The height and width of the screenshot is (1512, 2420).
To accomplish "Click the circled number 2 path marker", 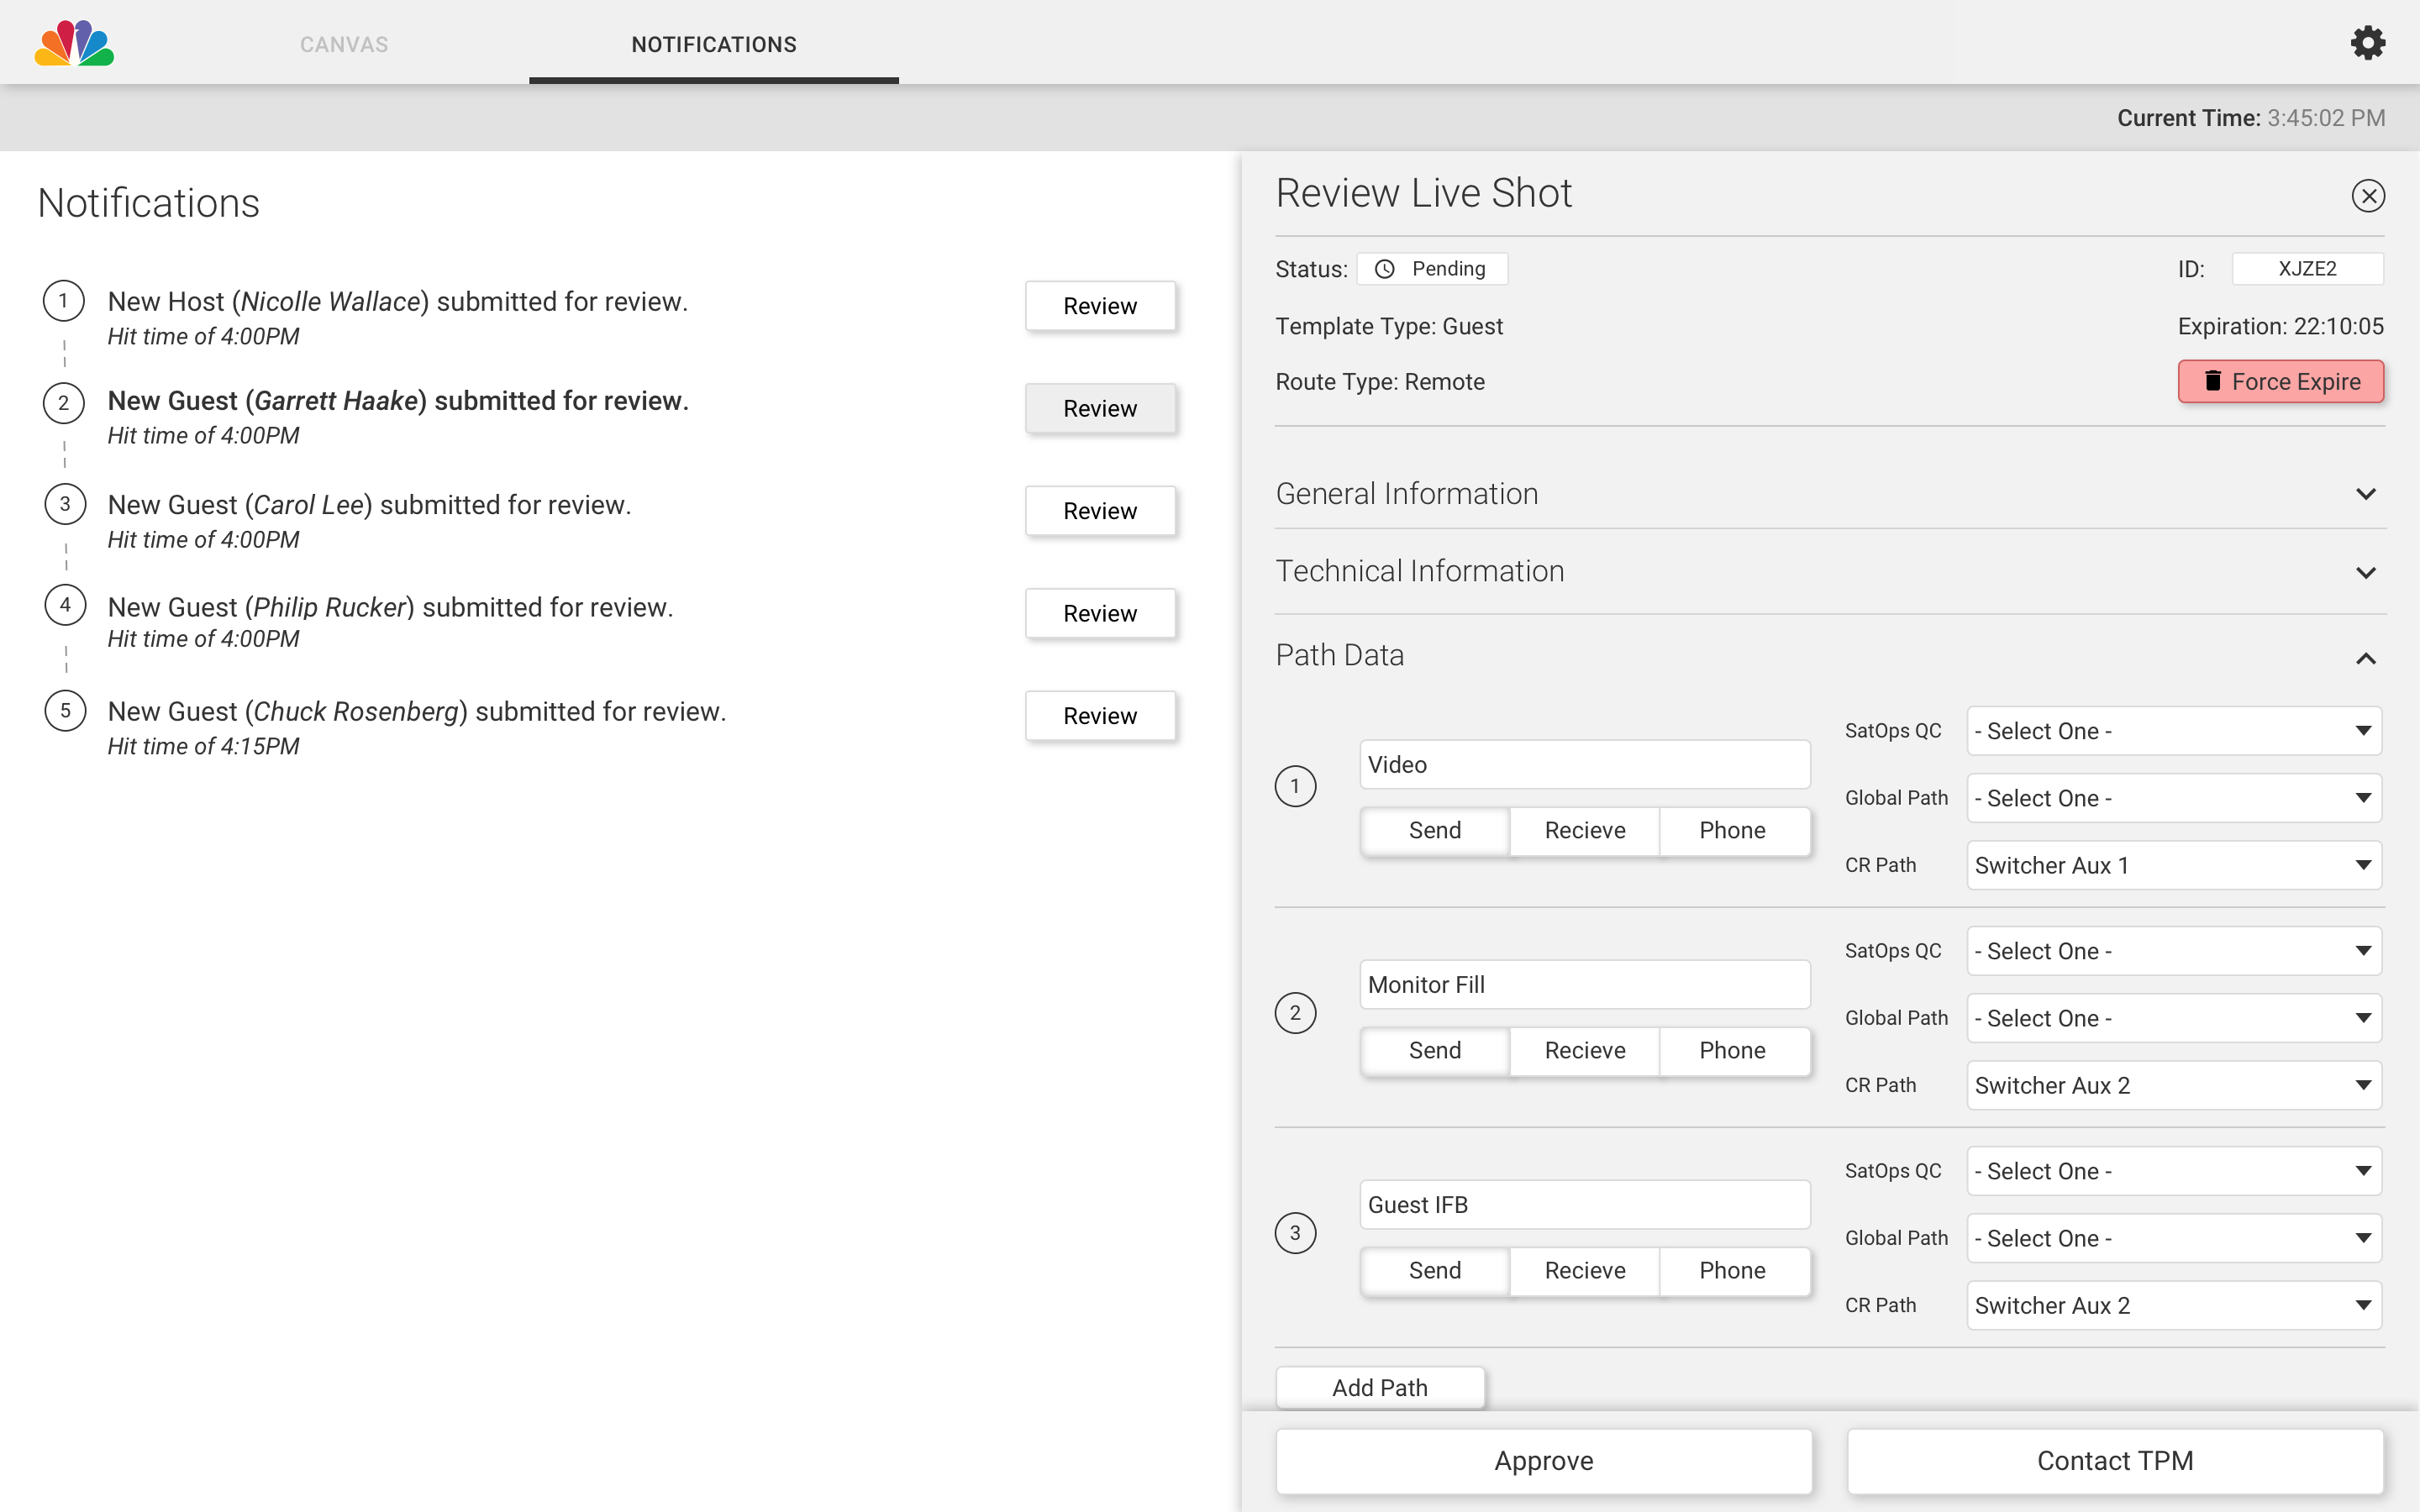I will [x=1295, y=1013].
